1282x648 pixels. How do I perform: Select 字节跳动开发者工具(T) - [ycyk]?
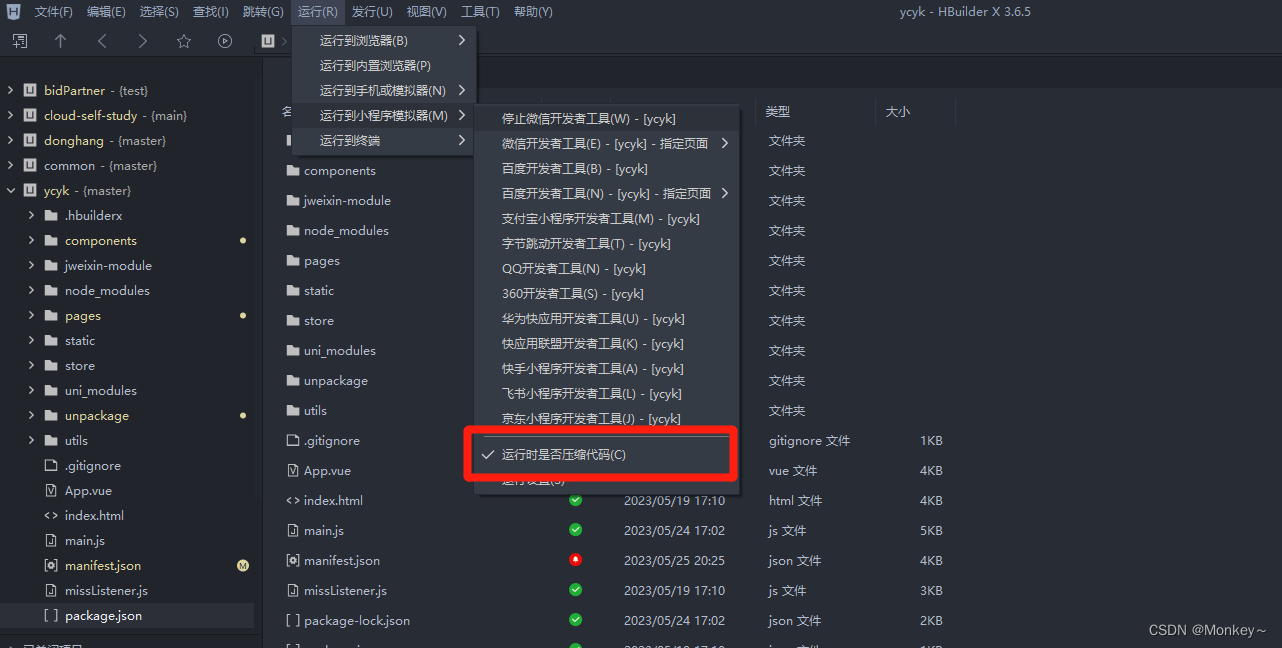[606, 243]
